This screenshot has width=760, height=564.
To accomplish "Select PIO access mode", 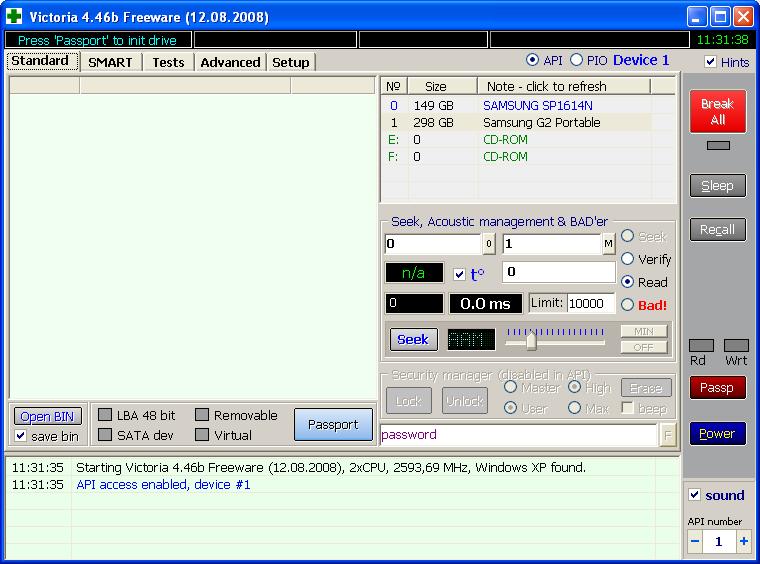I will point(576,60).
